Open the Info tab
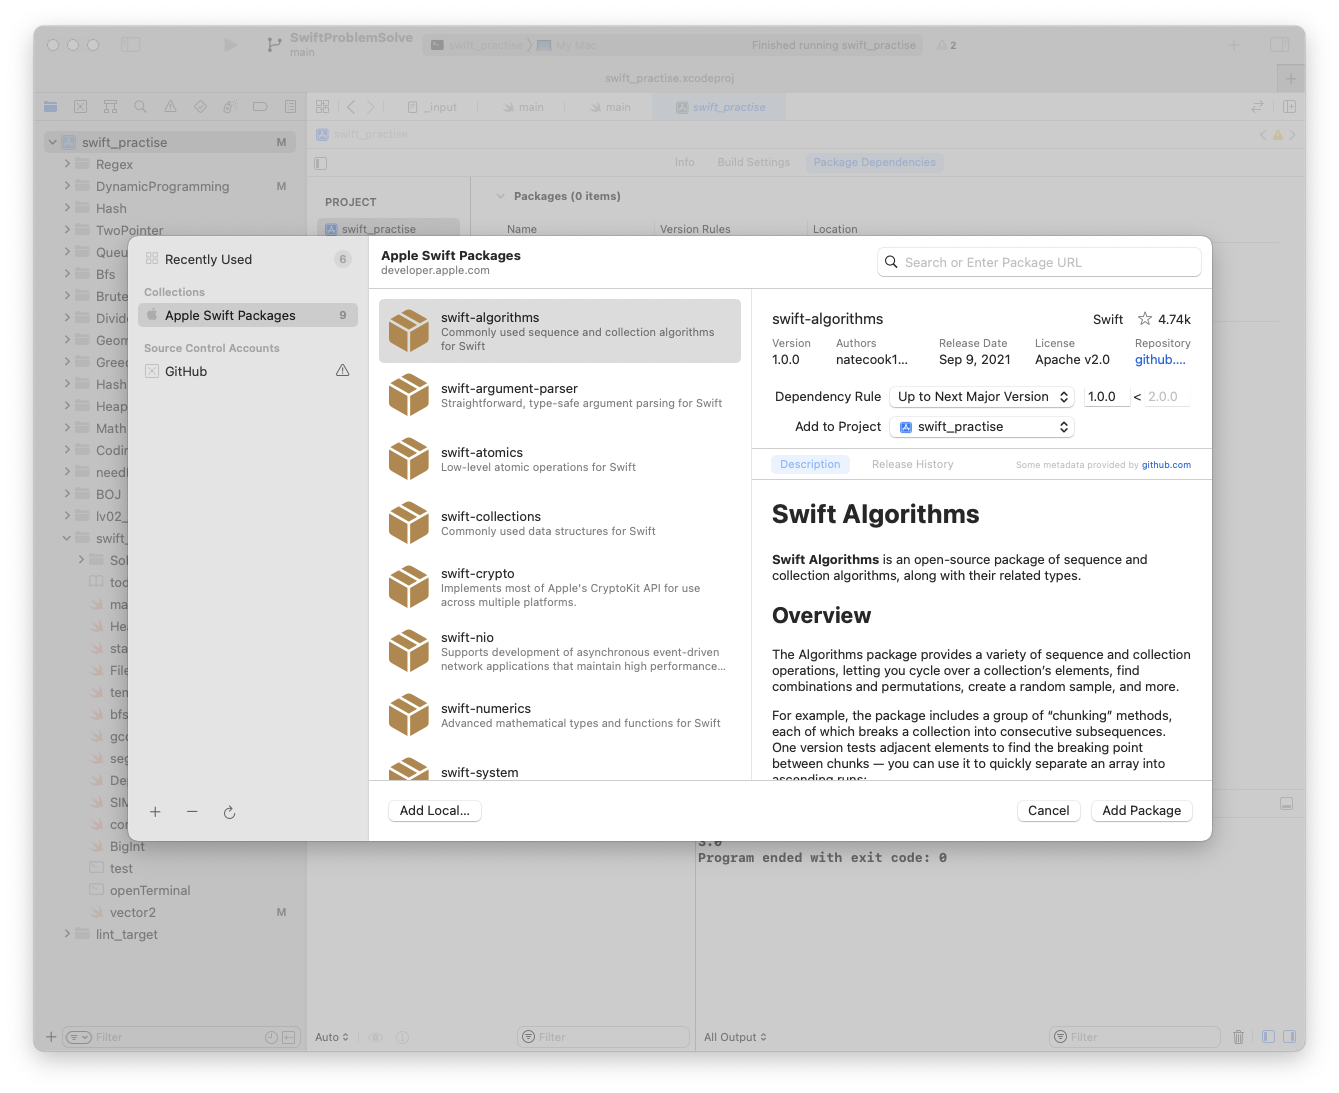The image size is (1339, 1093). click(x=684, y=162)
